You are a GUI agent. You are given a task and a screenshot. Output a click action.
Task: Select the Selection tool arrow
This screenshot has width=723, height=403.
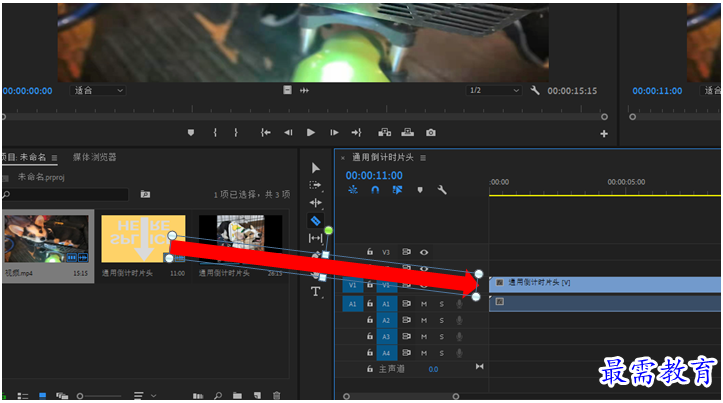316,168
